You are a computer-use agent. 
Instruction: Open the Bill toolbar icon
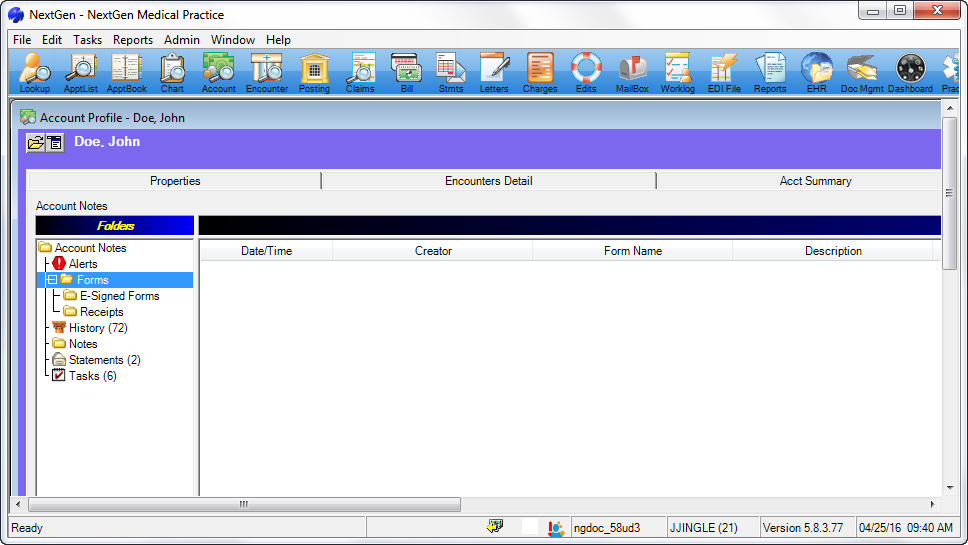tap(406, 73)
